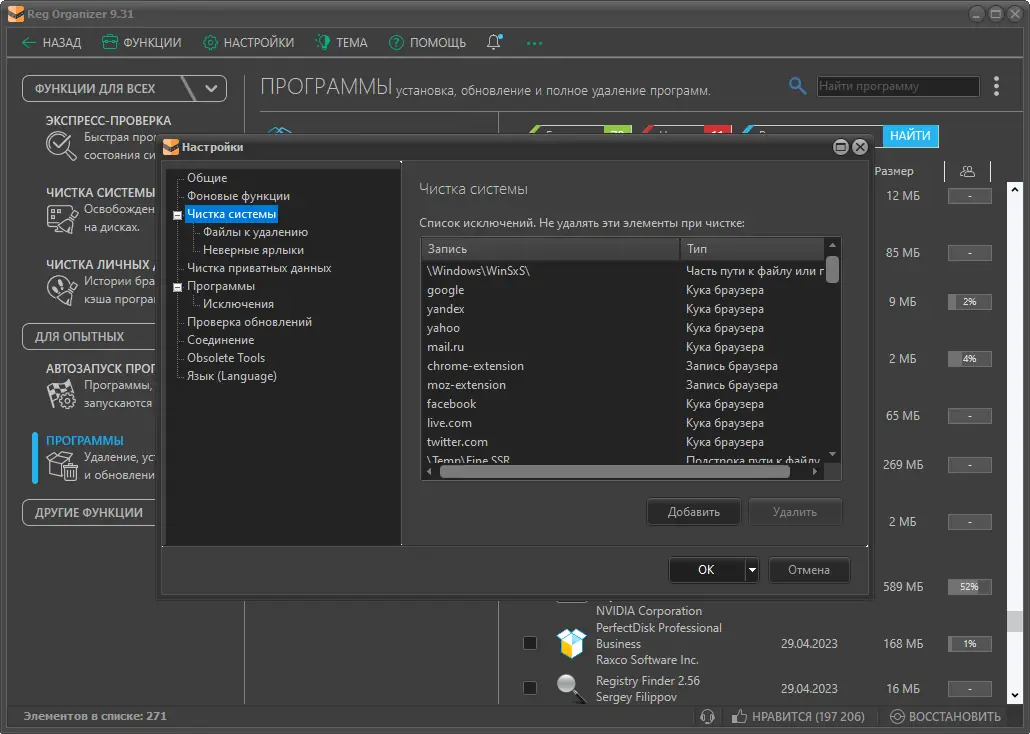
Task: Click the Программы box with trash icon
Action: [62, 465]
